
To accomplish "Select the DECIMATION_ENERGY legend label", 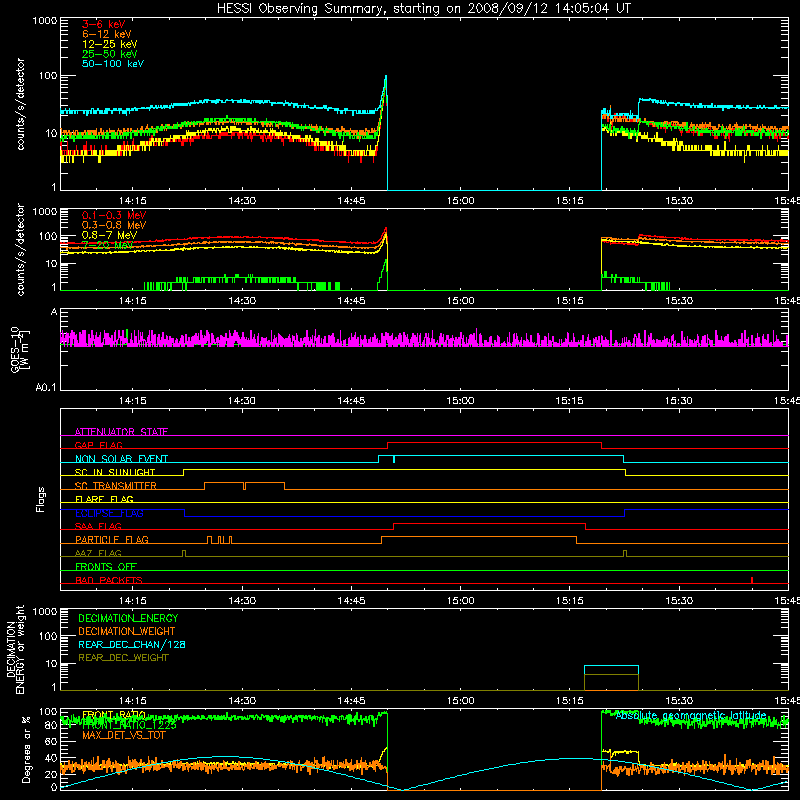I will pos(128,618).
